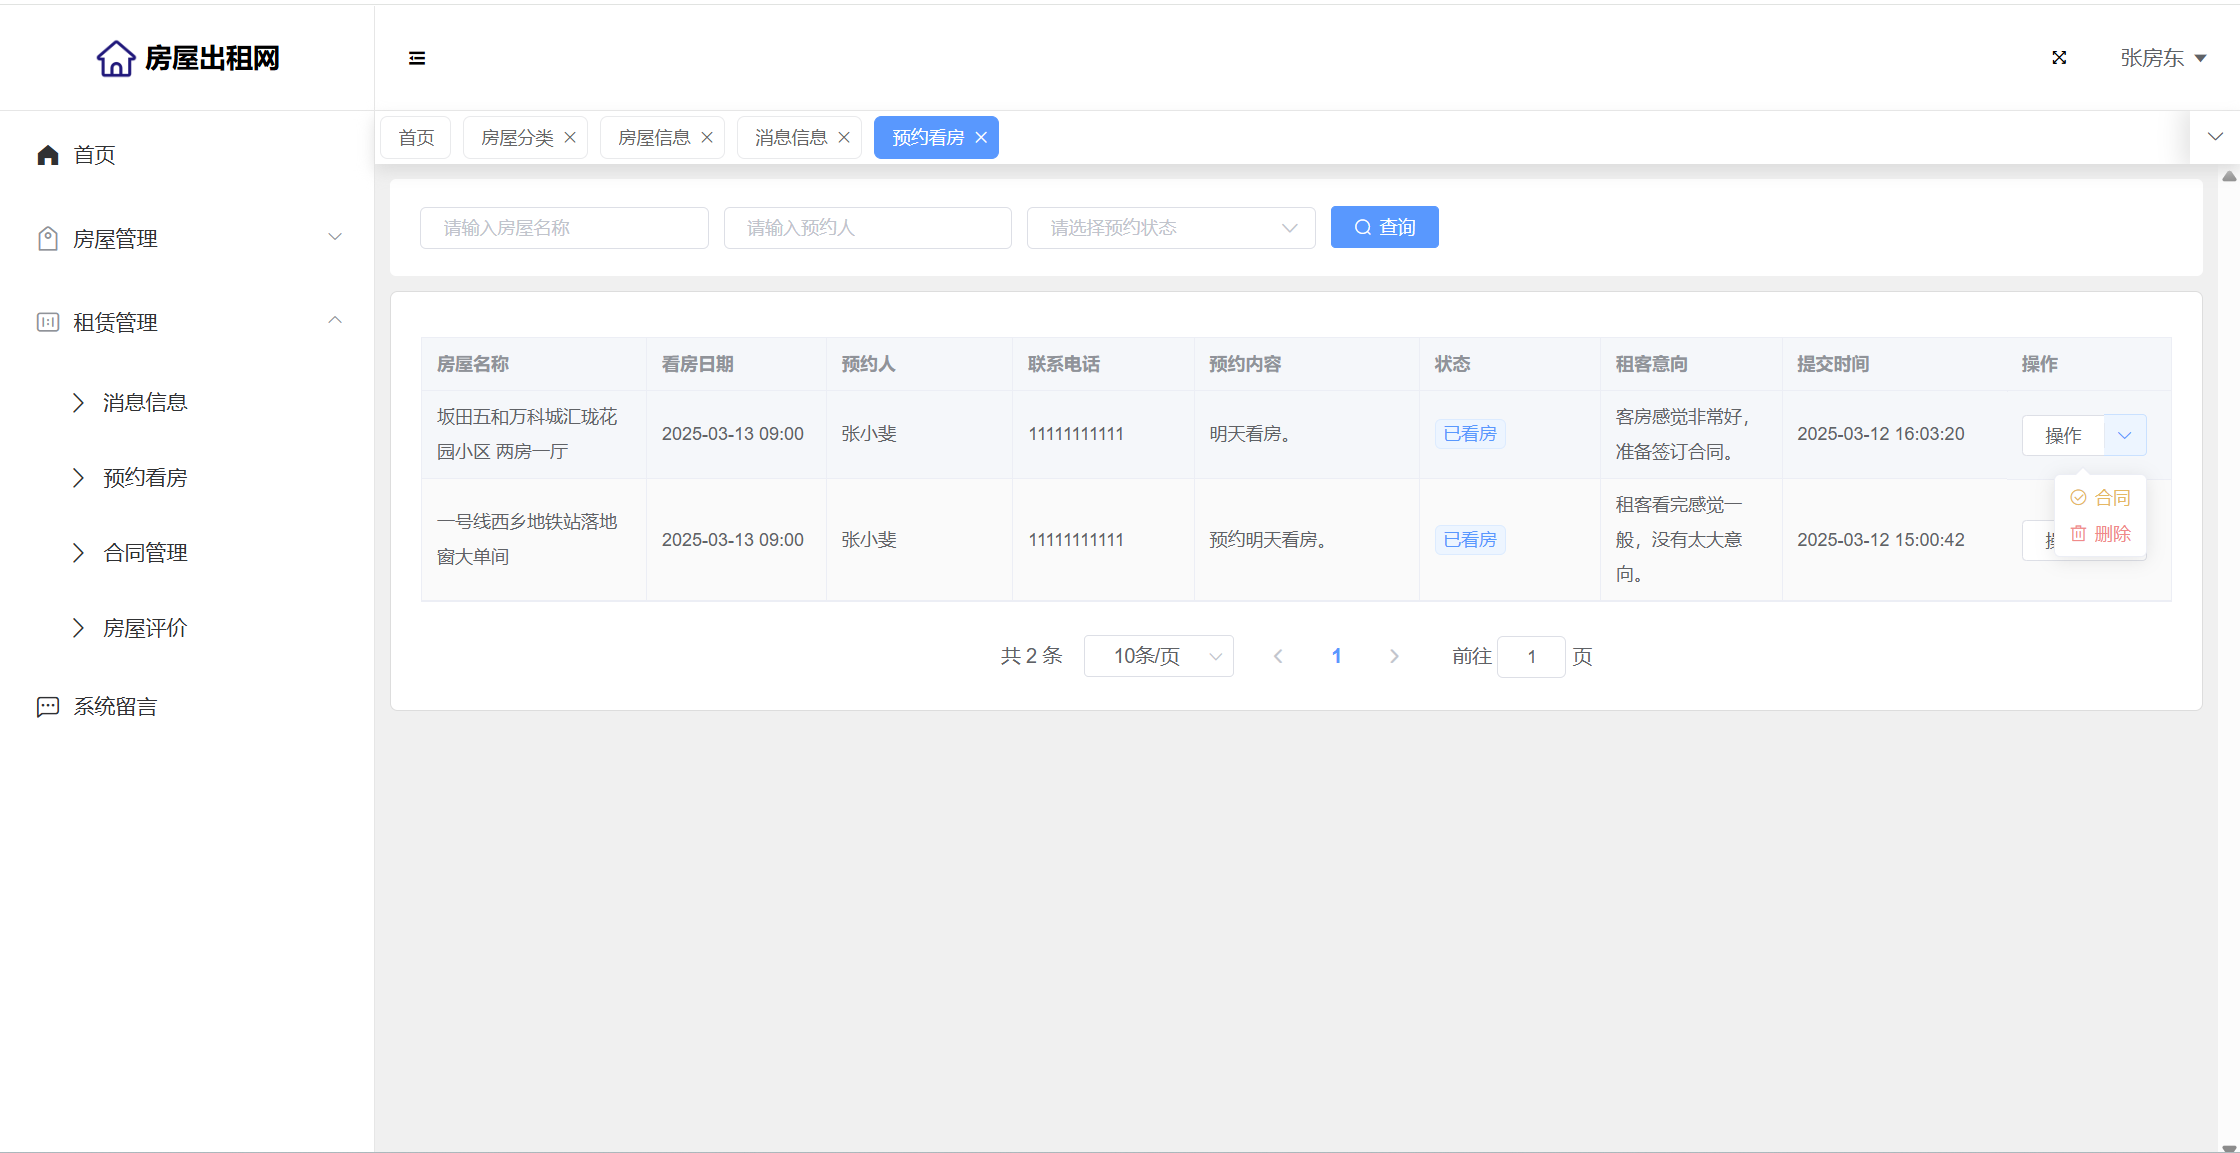Click the house logo icon
Image resolution: width=2240 pixels, height=1153 pixels.
[x=116, y=58]
